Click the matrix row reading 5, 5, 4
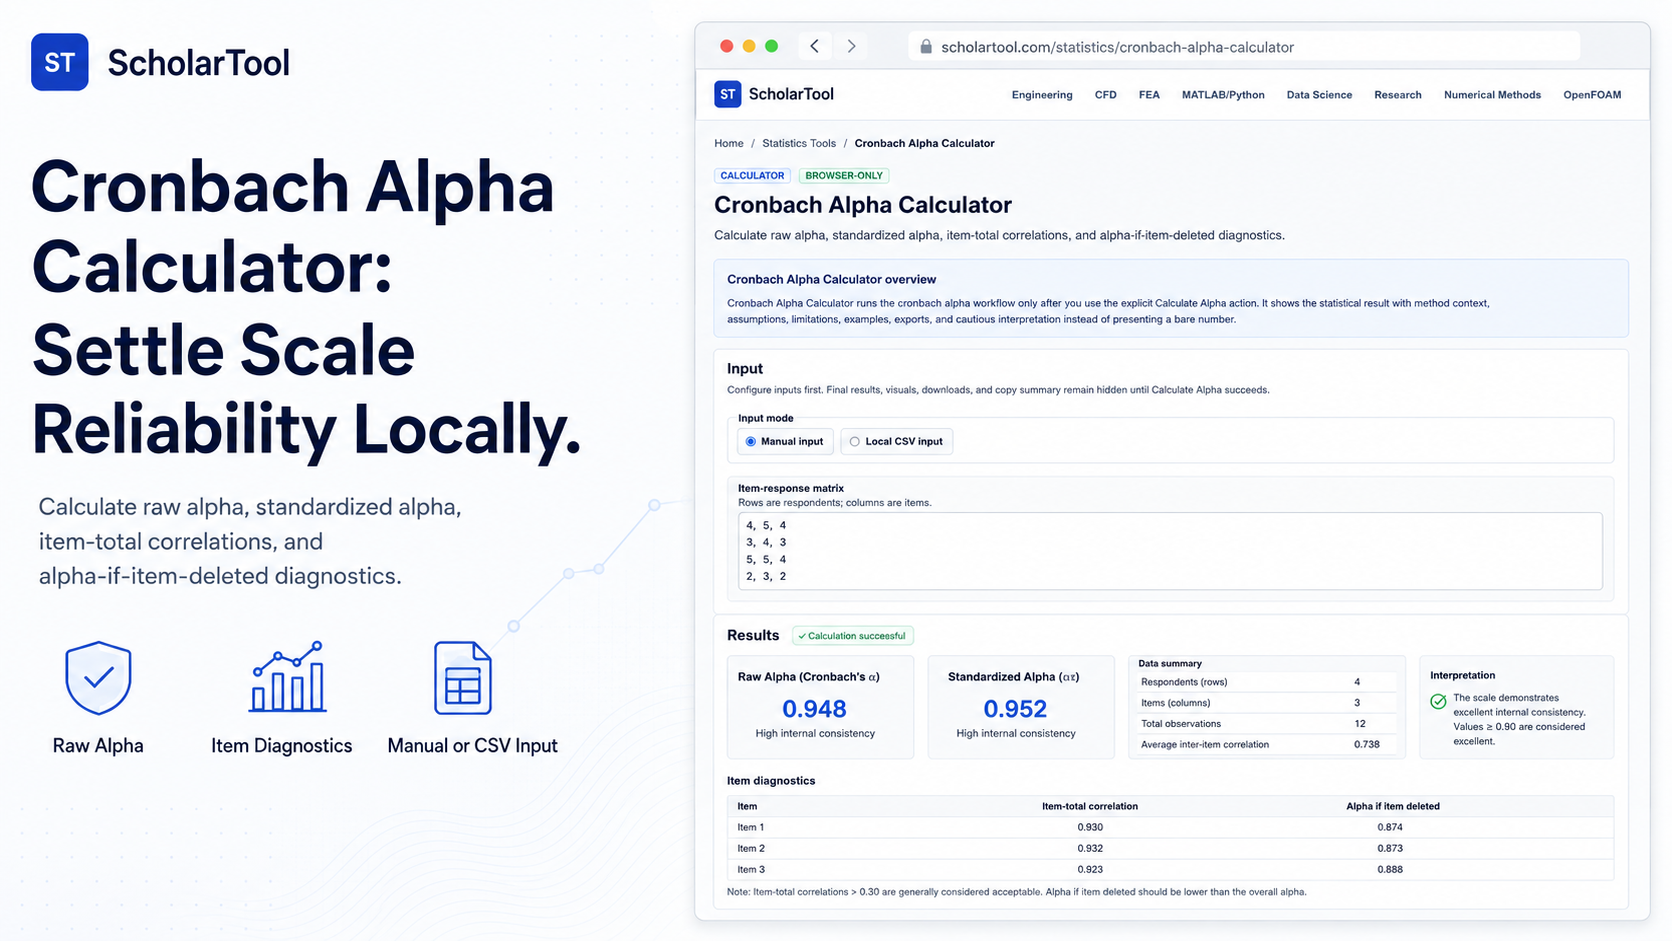The image size is (1672, 941). [766, 560]
